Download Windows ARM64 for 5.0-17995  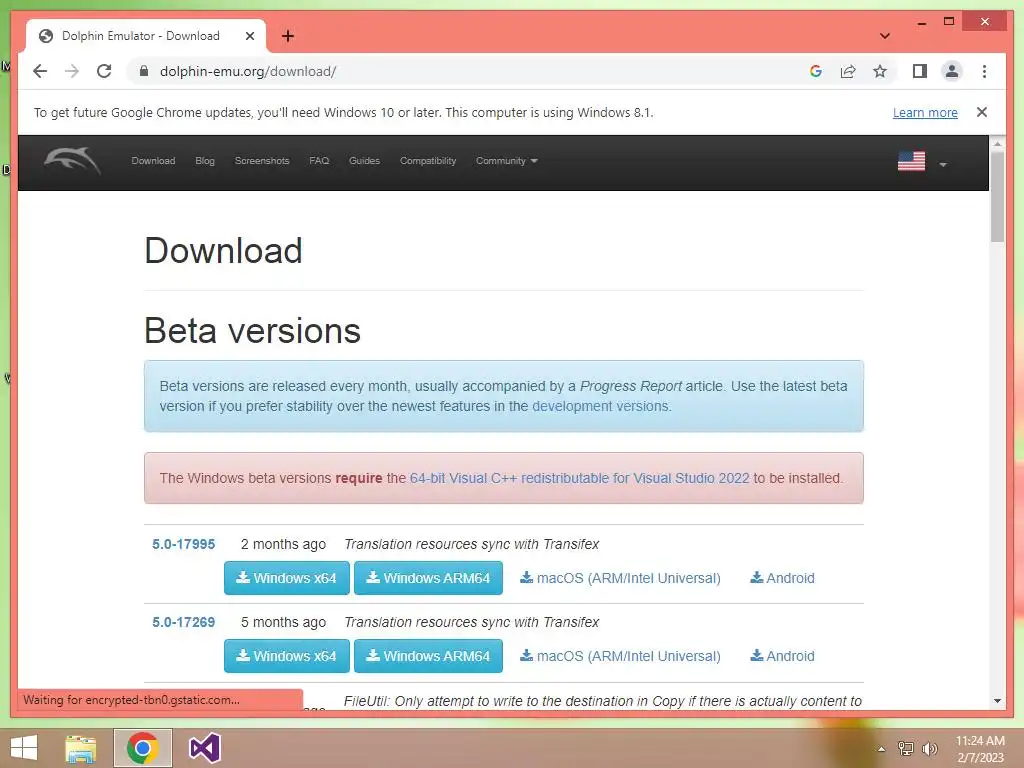428,578
